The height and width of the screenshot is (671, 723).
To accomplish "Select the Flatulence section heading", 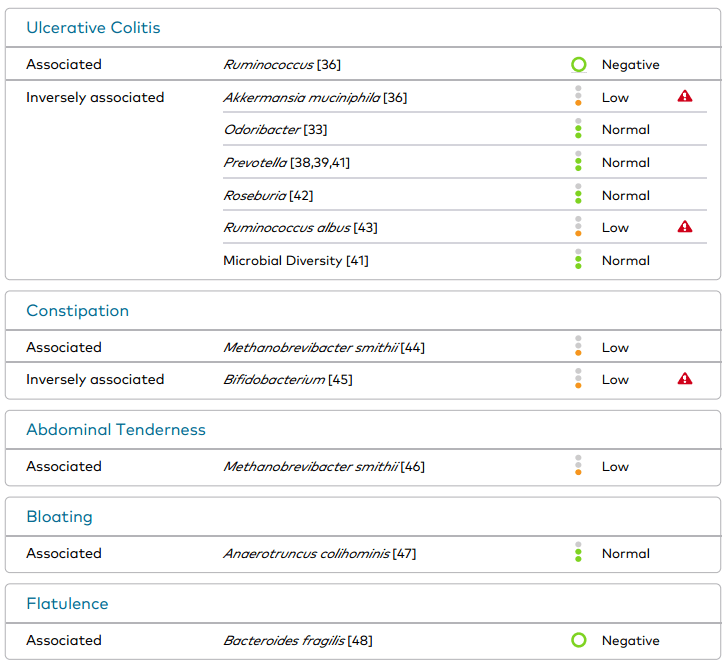I will [x=67, y=604].
